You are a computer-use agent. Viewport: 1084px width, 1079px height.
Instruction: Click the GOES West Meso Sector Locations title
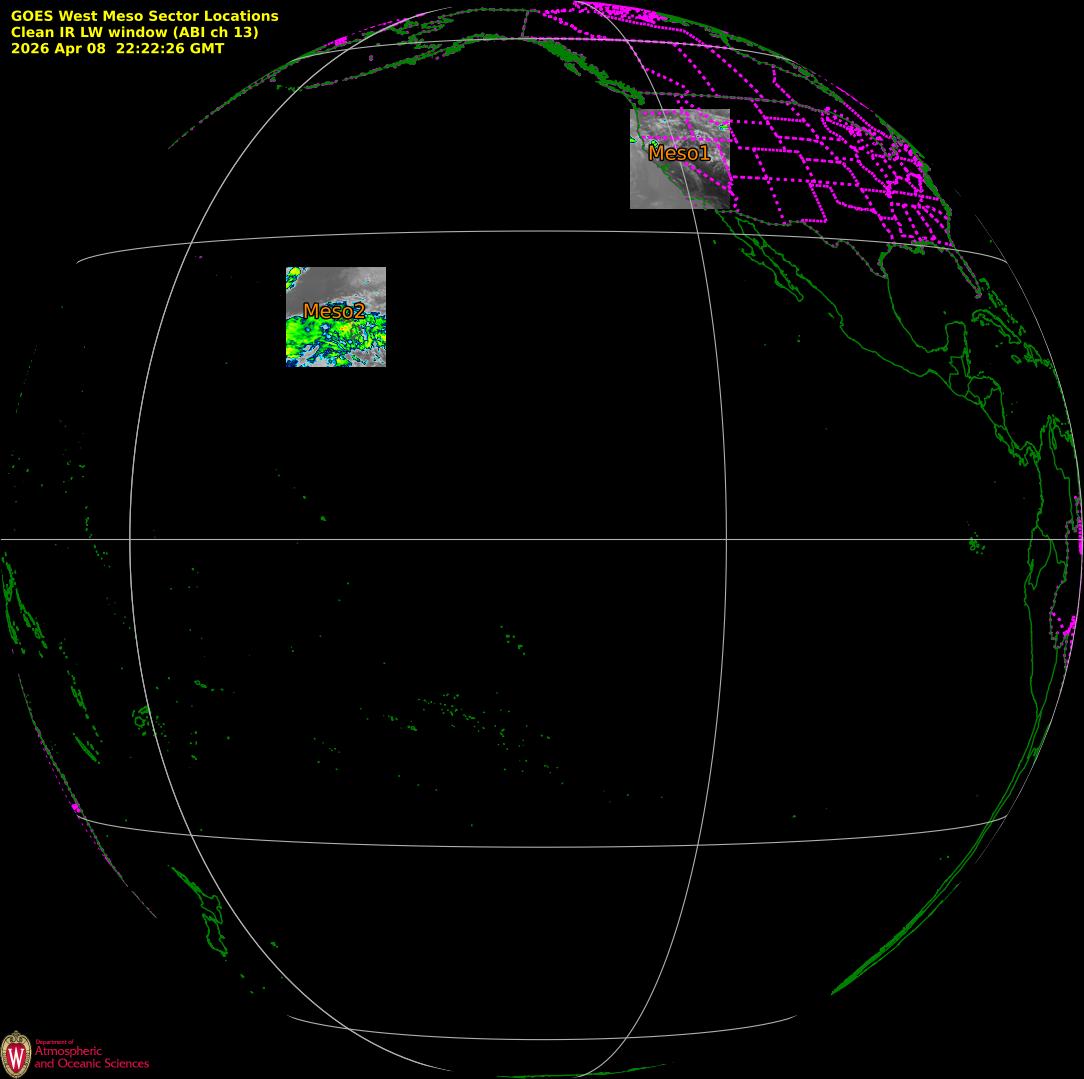tap(144, 15)
